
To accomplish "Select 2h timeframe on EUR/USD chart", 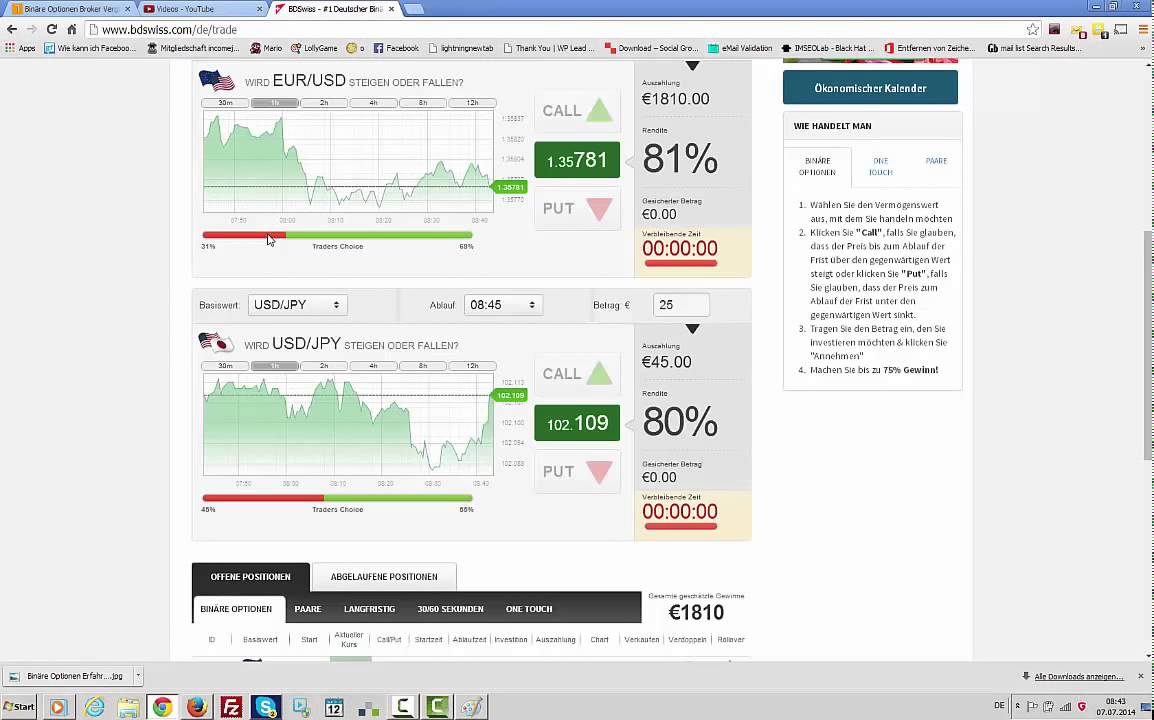I will 324,103.
